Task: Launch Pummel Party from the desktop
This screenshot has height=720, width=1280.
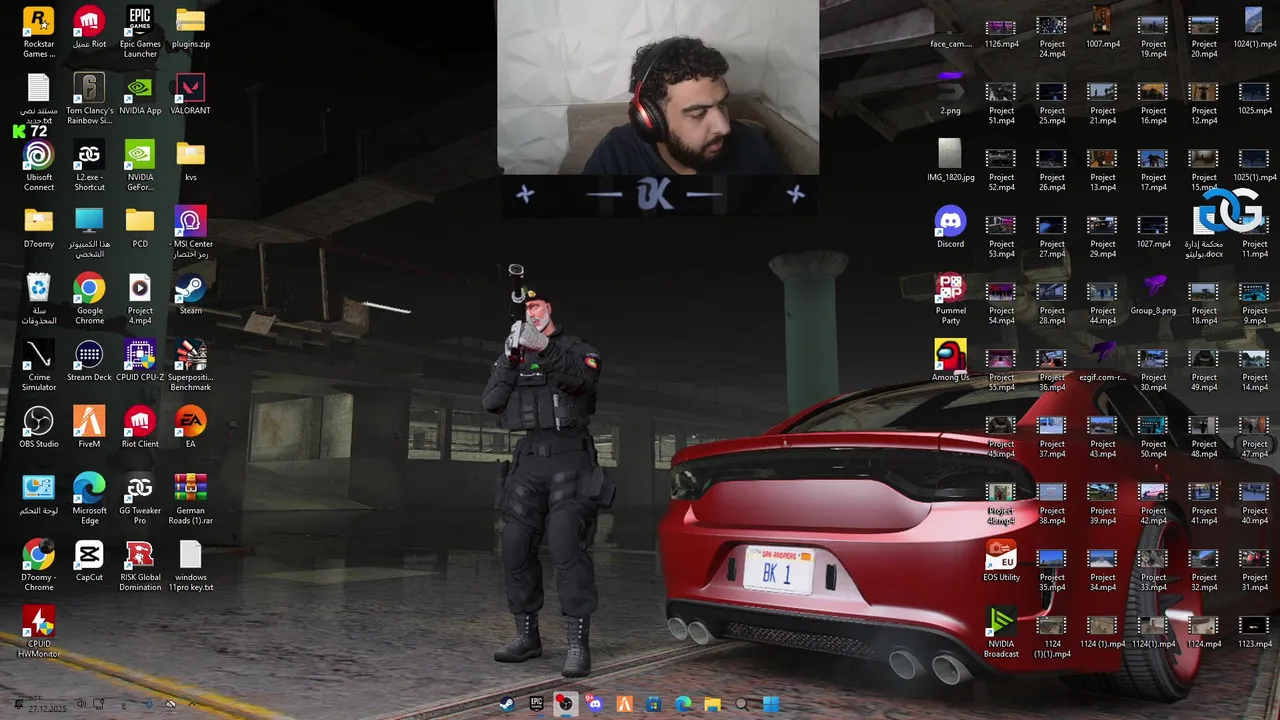Action: tap(950, 298)
